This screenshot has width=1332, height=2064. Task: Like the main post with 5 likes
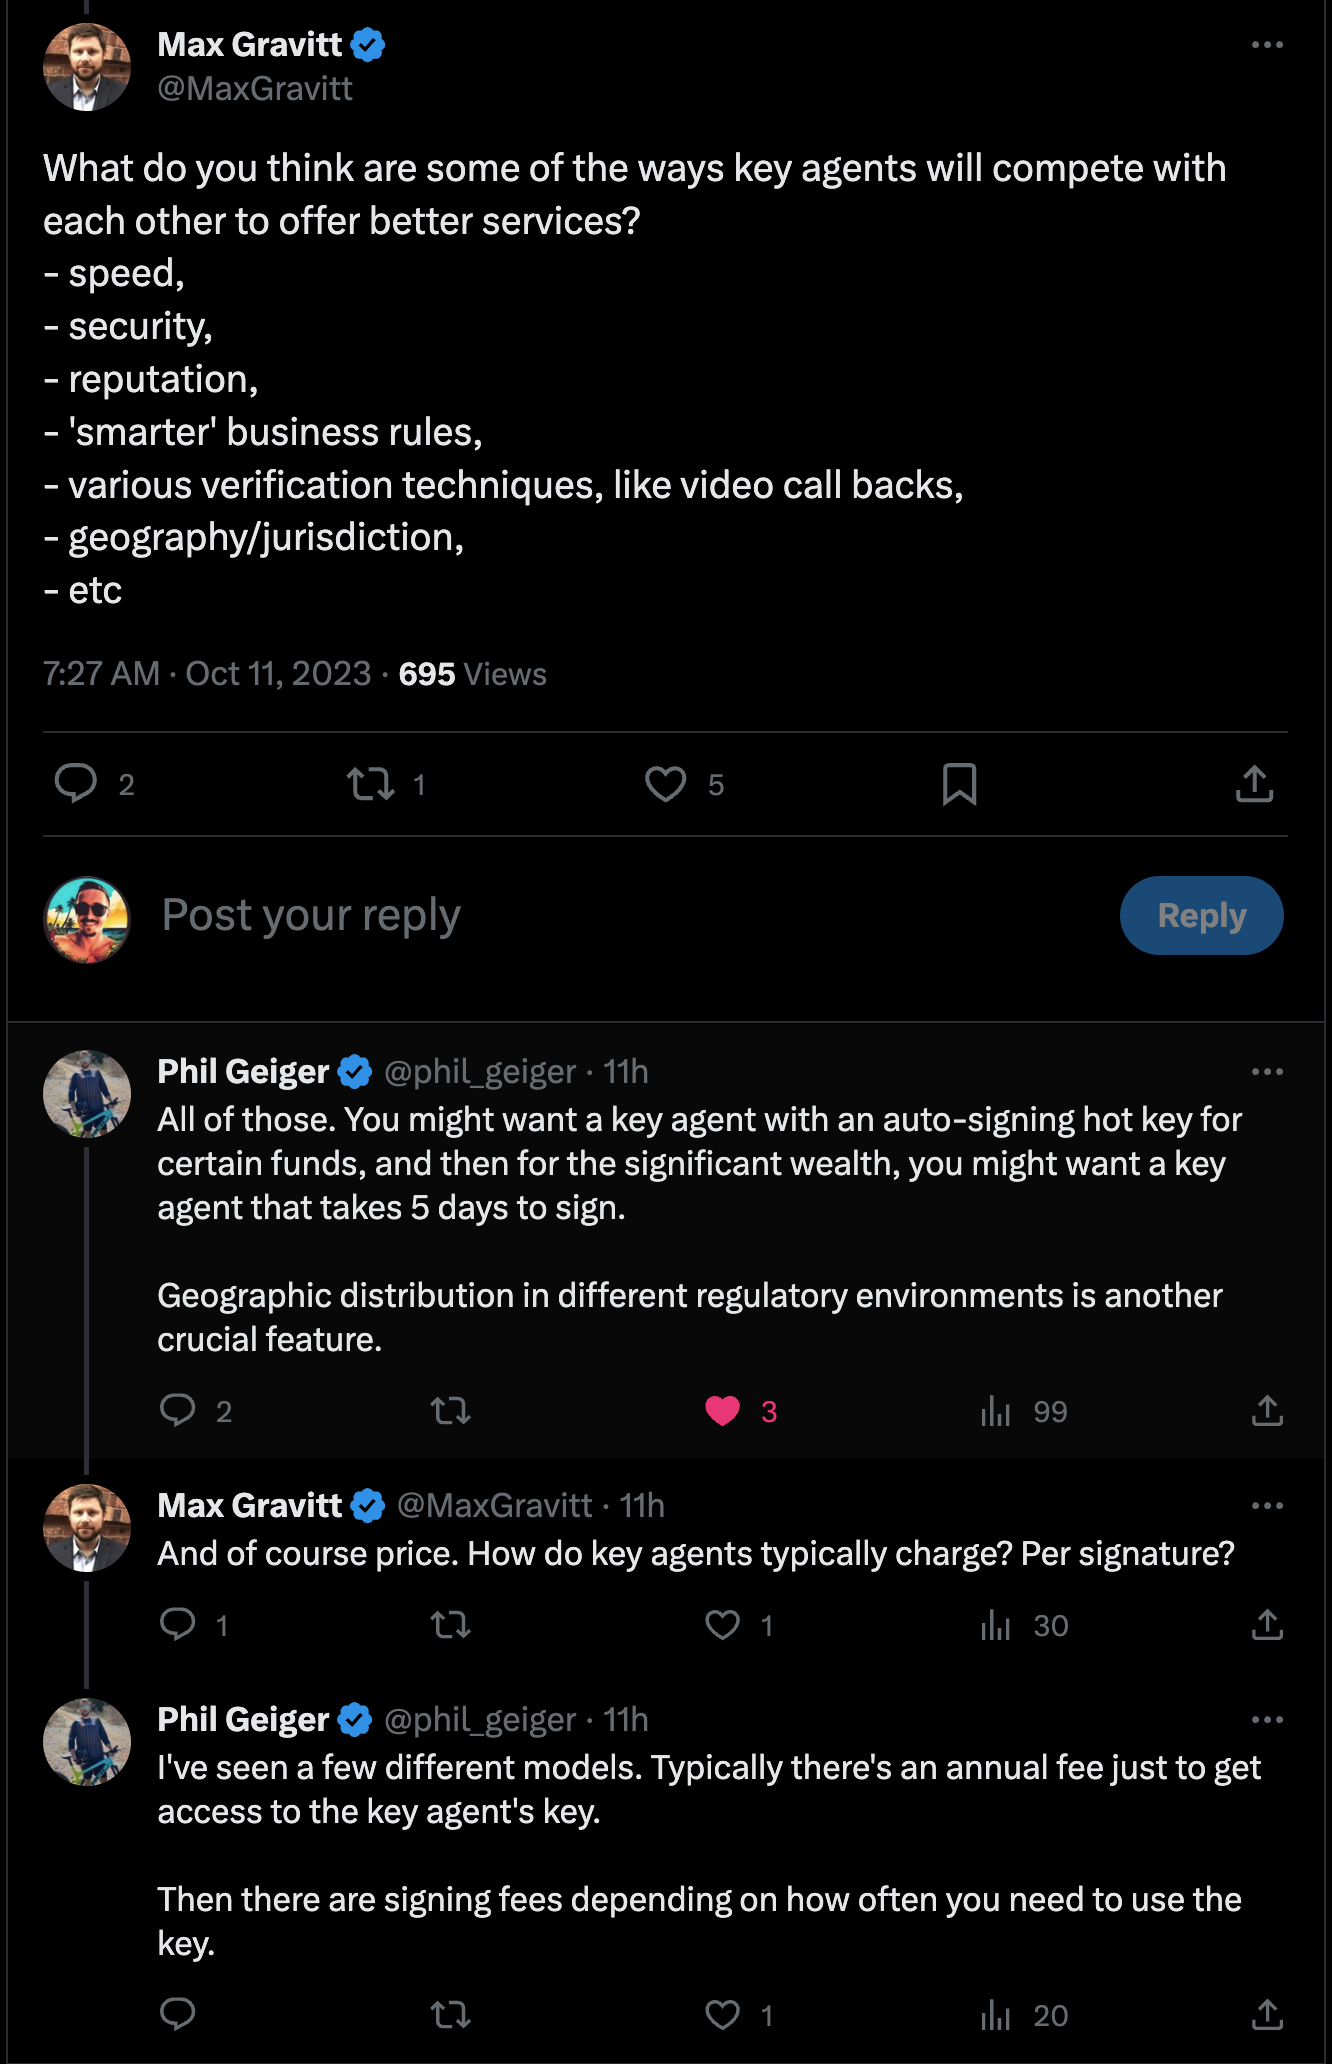pos(666,784)
